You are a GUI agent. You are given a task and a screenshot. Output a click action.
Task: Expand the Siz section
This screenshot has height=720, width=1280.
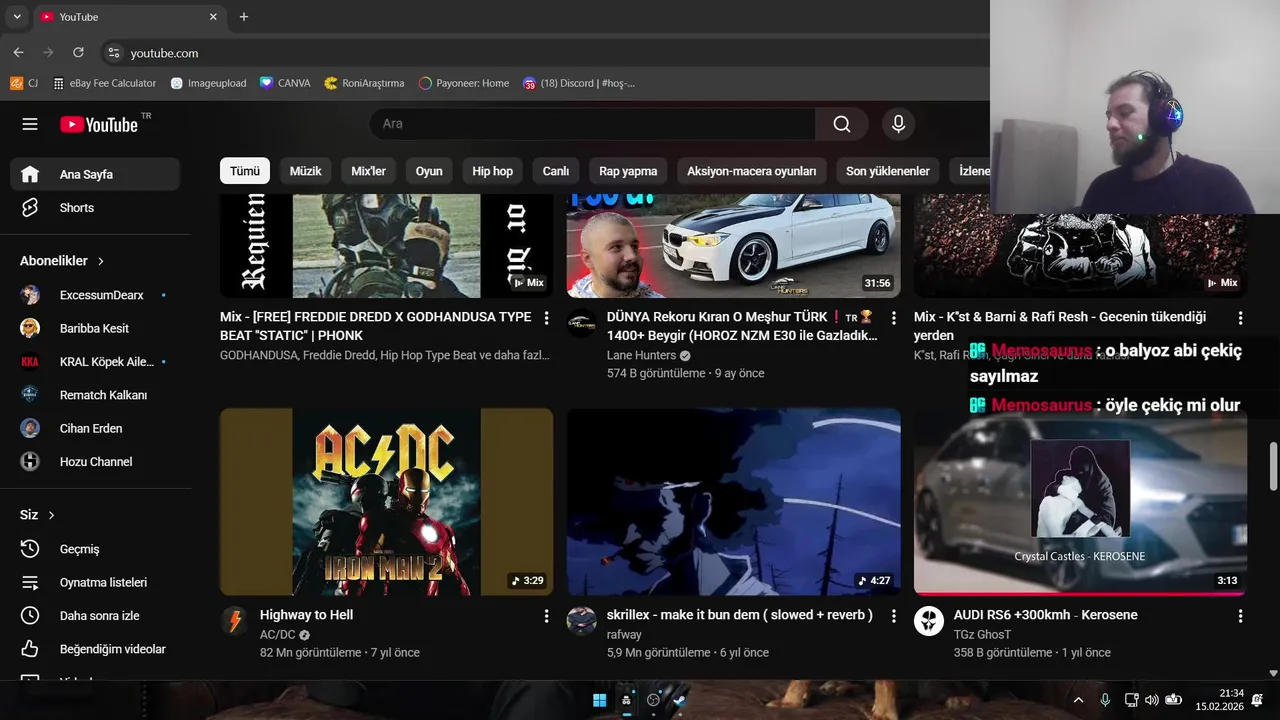37,515
